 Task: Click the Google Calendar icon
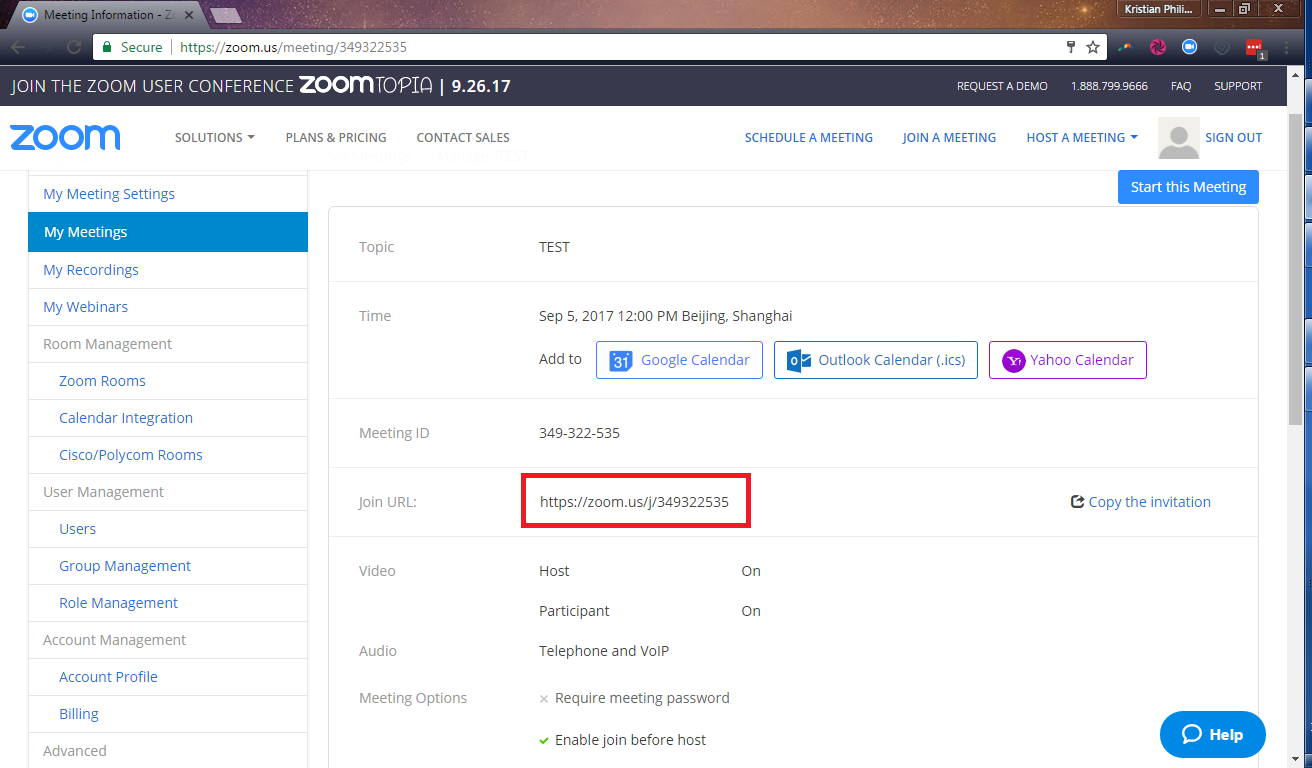[x=621, y=361]
